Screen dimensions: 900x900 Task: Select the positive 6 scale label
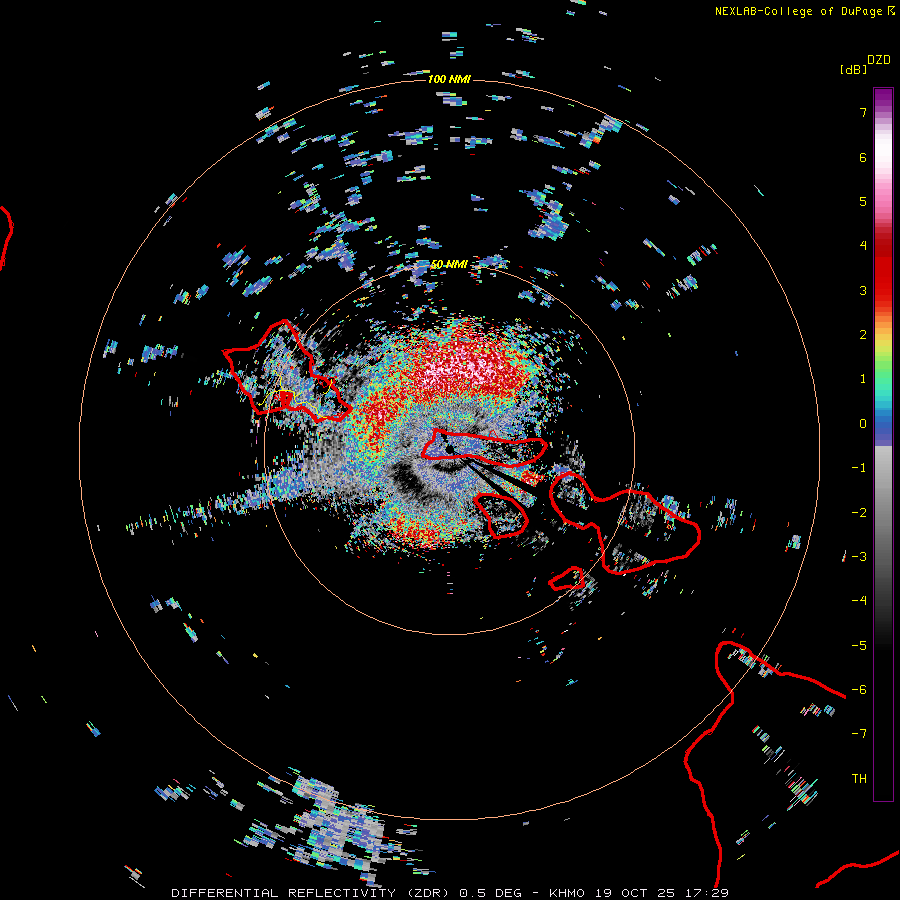pyautogui.click(x=863, y=157)
